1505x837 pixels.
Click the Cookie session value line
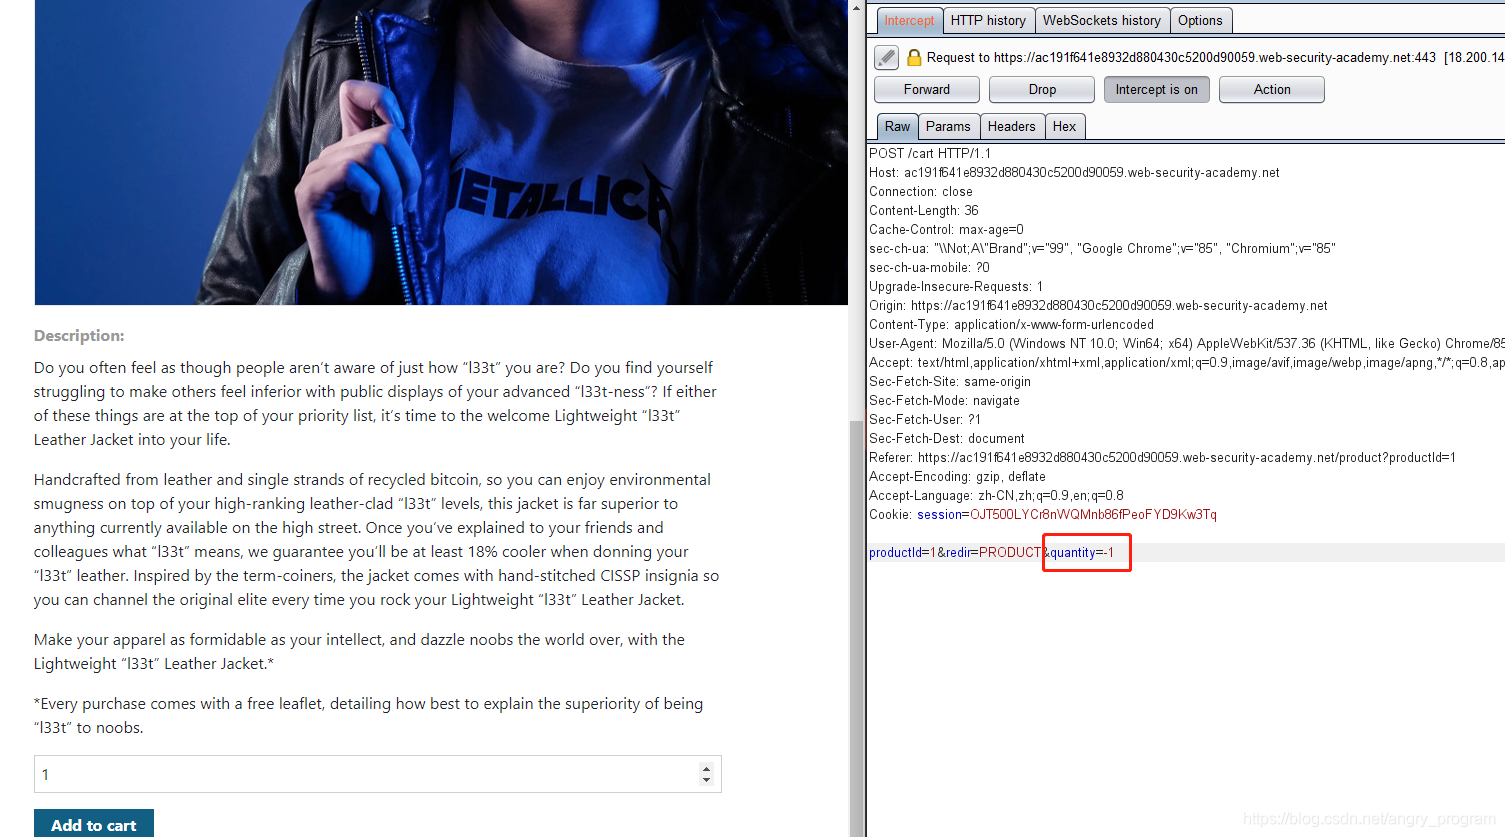[1043, 514]
